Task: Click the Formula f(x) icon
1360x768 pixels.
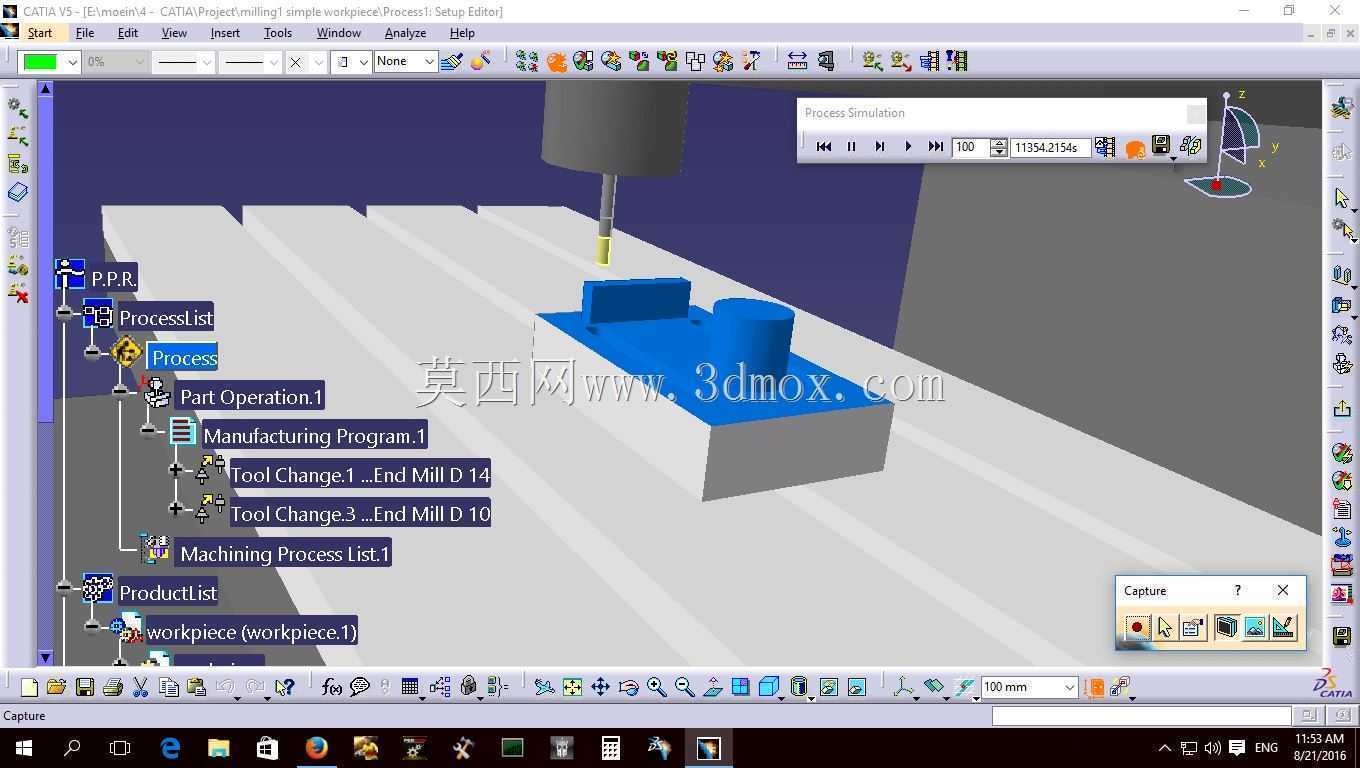Action: [x=332, y=687]
